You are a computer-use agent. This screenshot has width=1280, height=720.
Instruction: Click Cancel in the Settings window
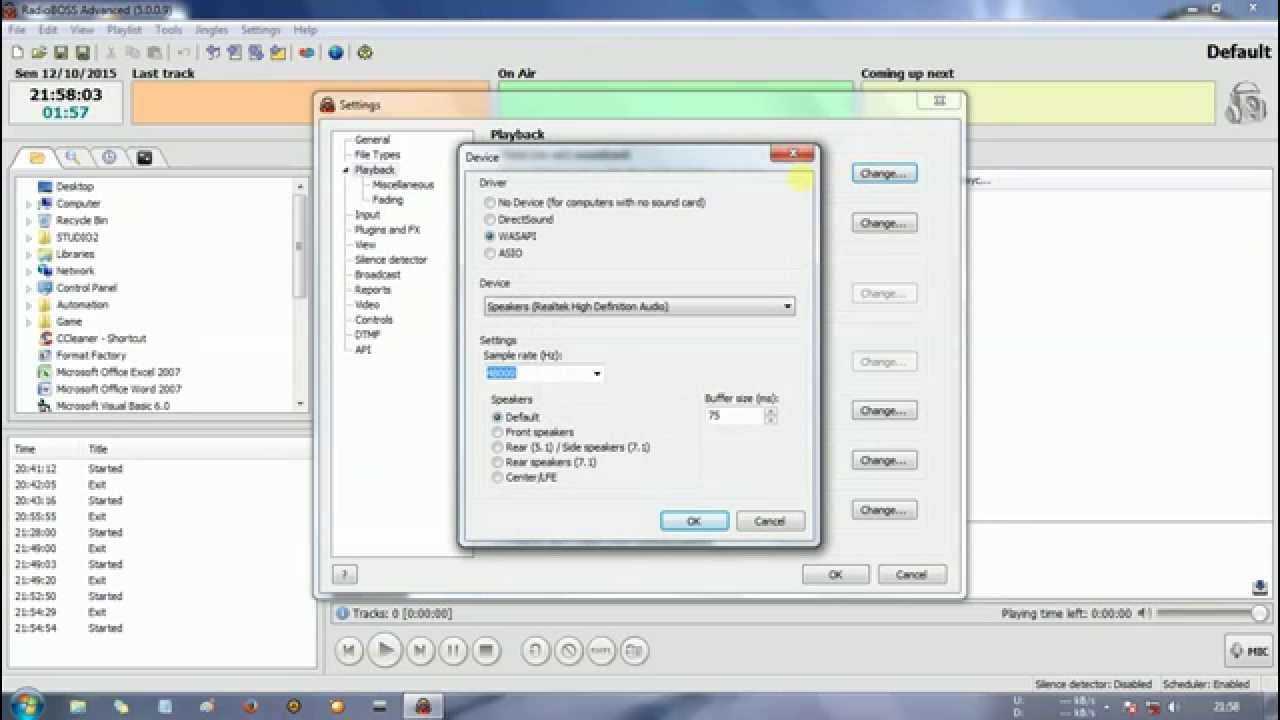[911, 574]
